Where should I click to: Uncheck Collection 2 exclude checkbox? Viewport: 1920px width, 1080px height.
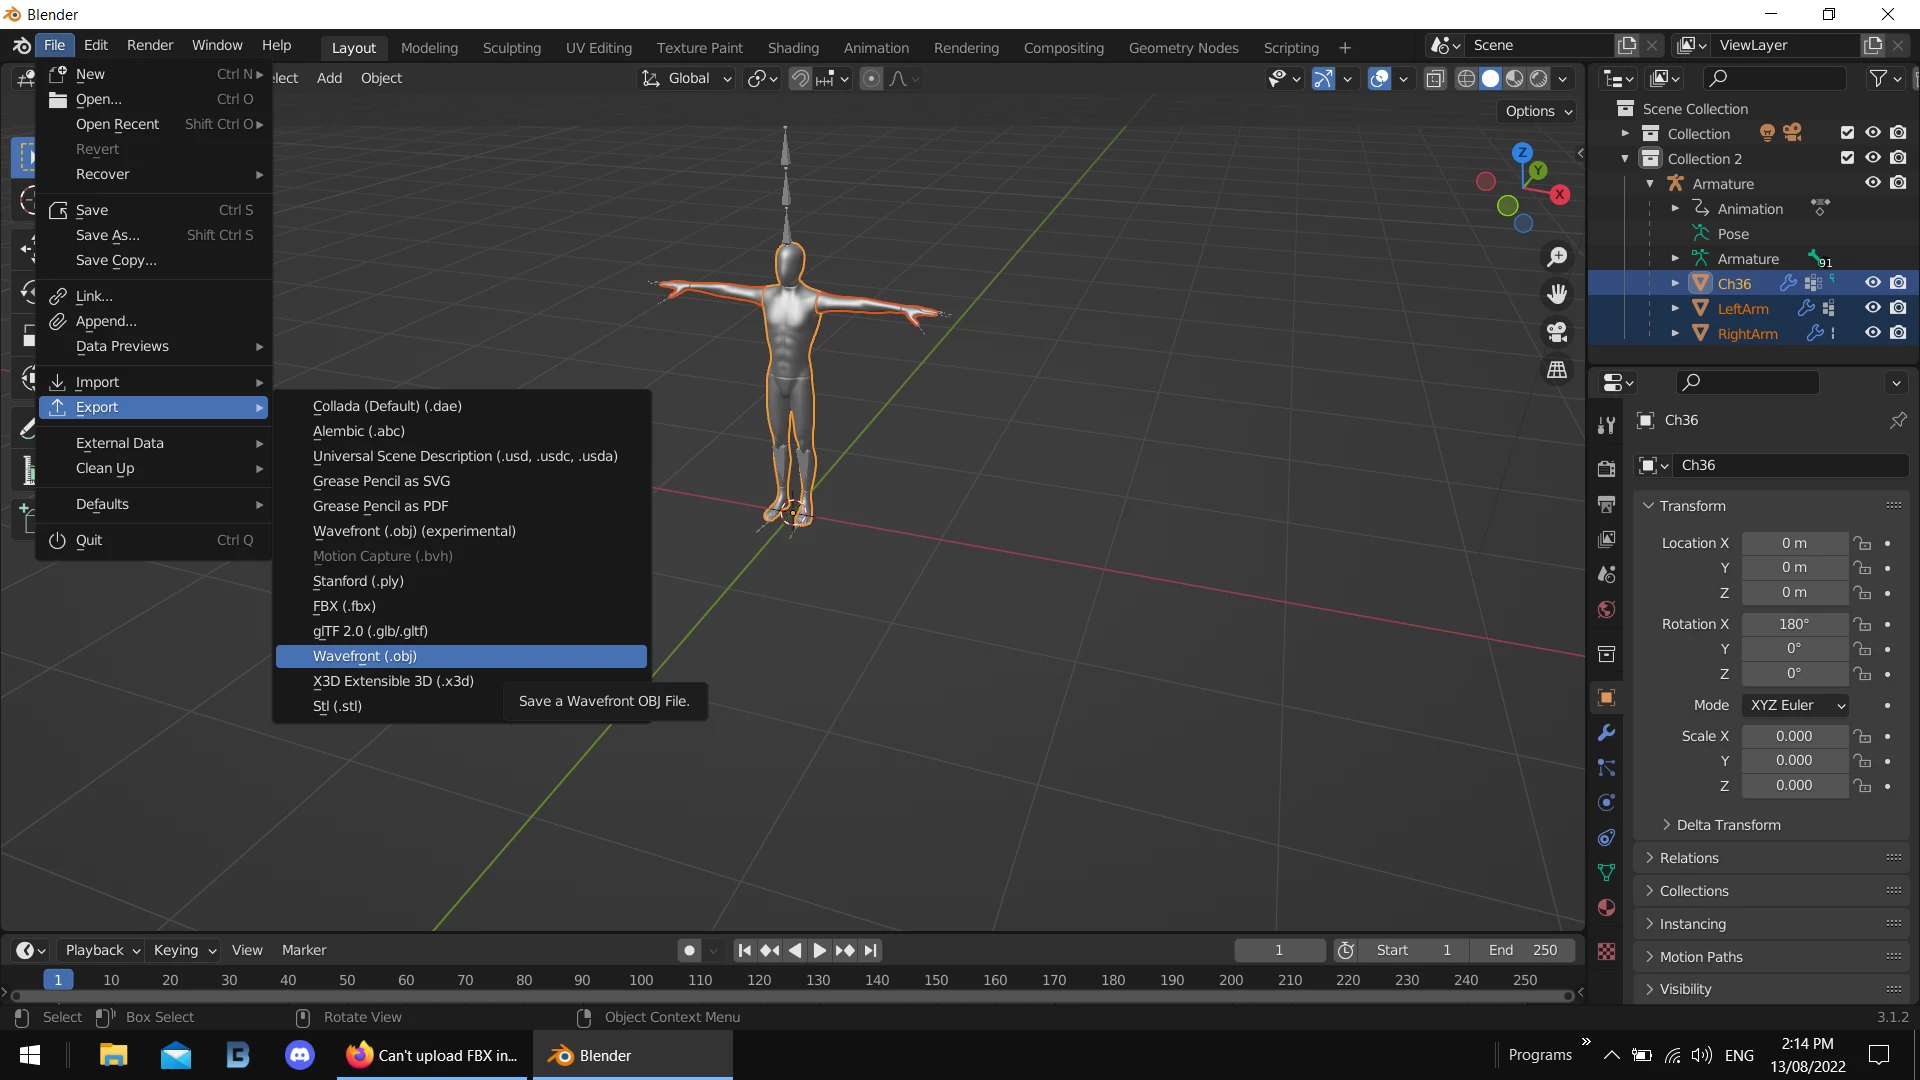tap(1847, 158)
